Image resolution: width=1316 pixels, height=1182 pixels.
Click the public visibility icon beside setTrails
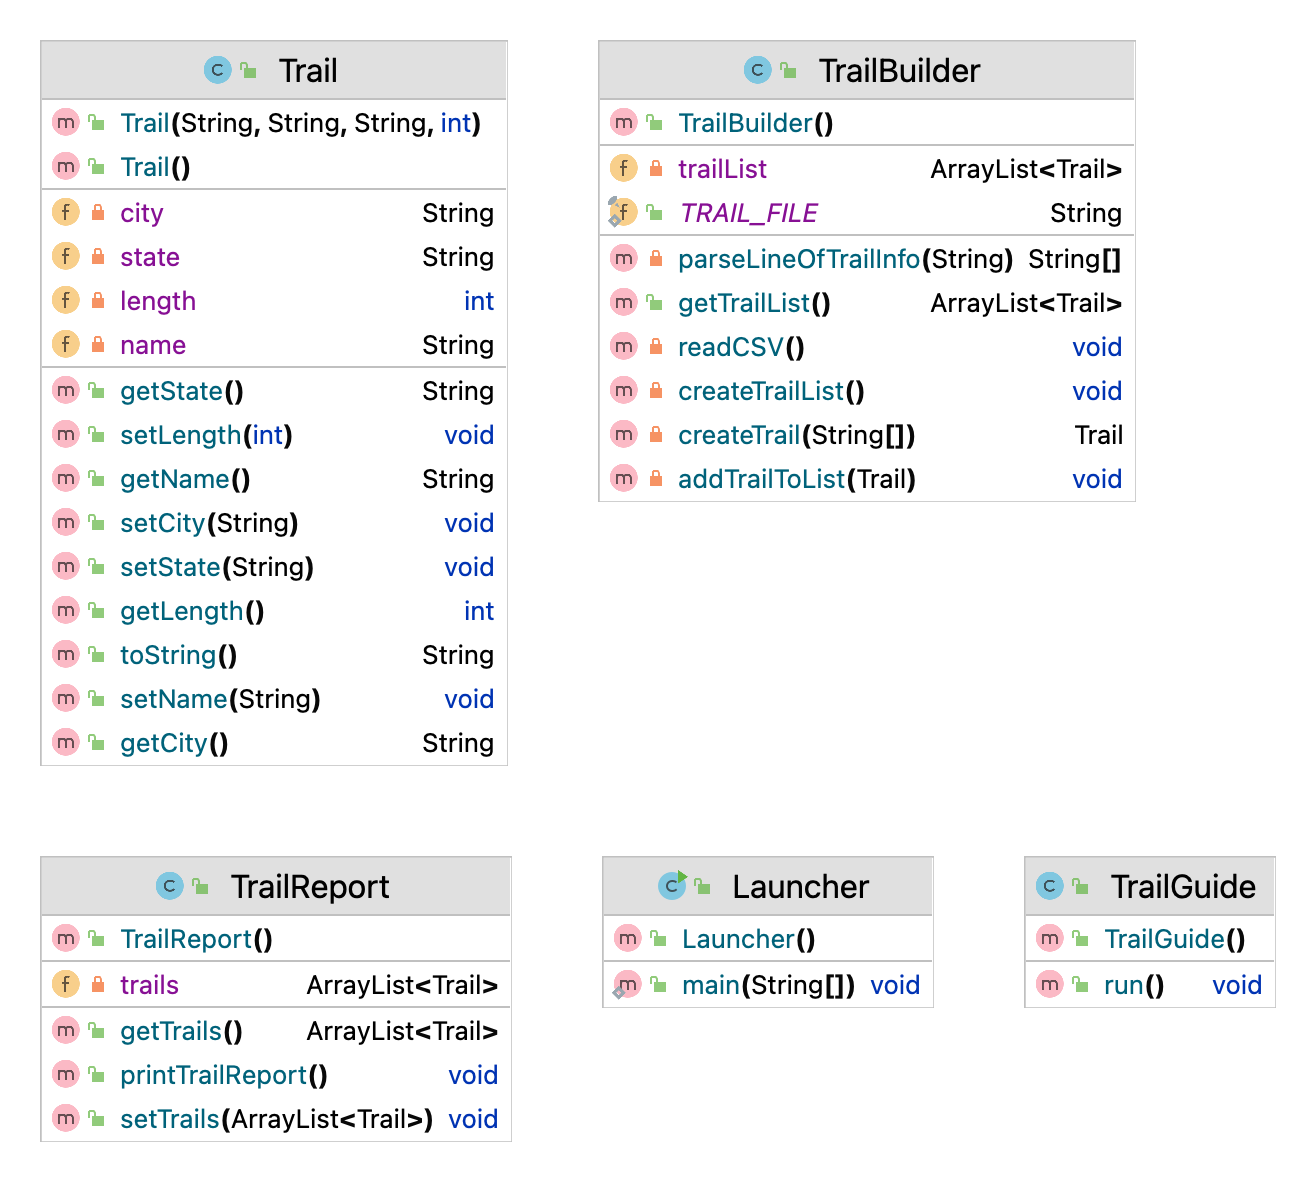point(97,1118)
